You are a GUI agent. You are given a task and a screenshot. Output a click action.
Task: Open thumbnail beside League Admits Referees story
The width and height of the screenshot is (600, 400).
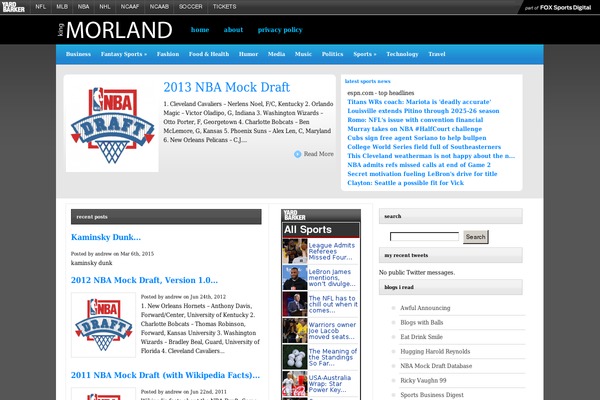[x=295, y=251]
